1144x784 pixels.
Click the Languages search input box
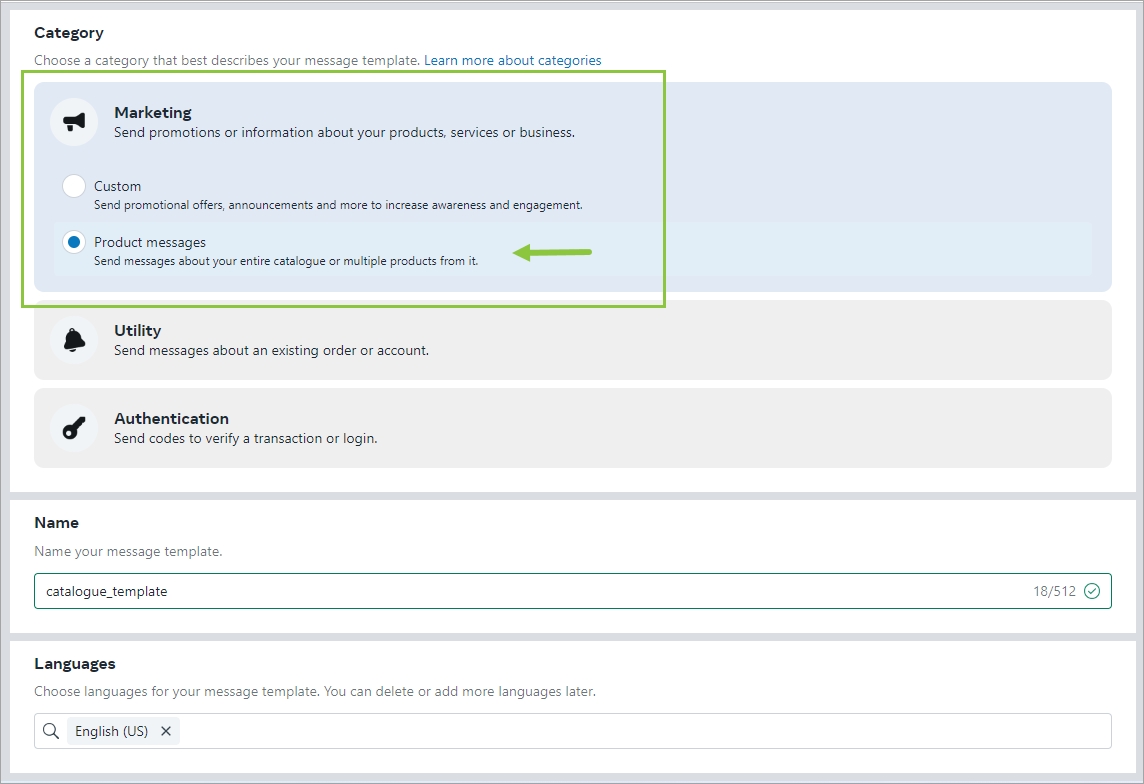(640, 731)
